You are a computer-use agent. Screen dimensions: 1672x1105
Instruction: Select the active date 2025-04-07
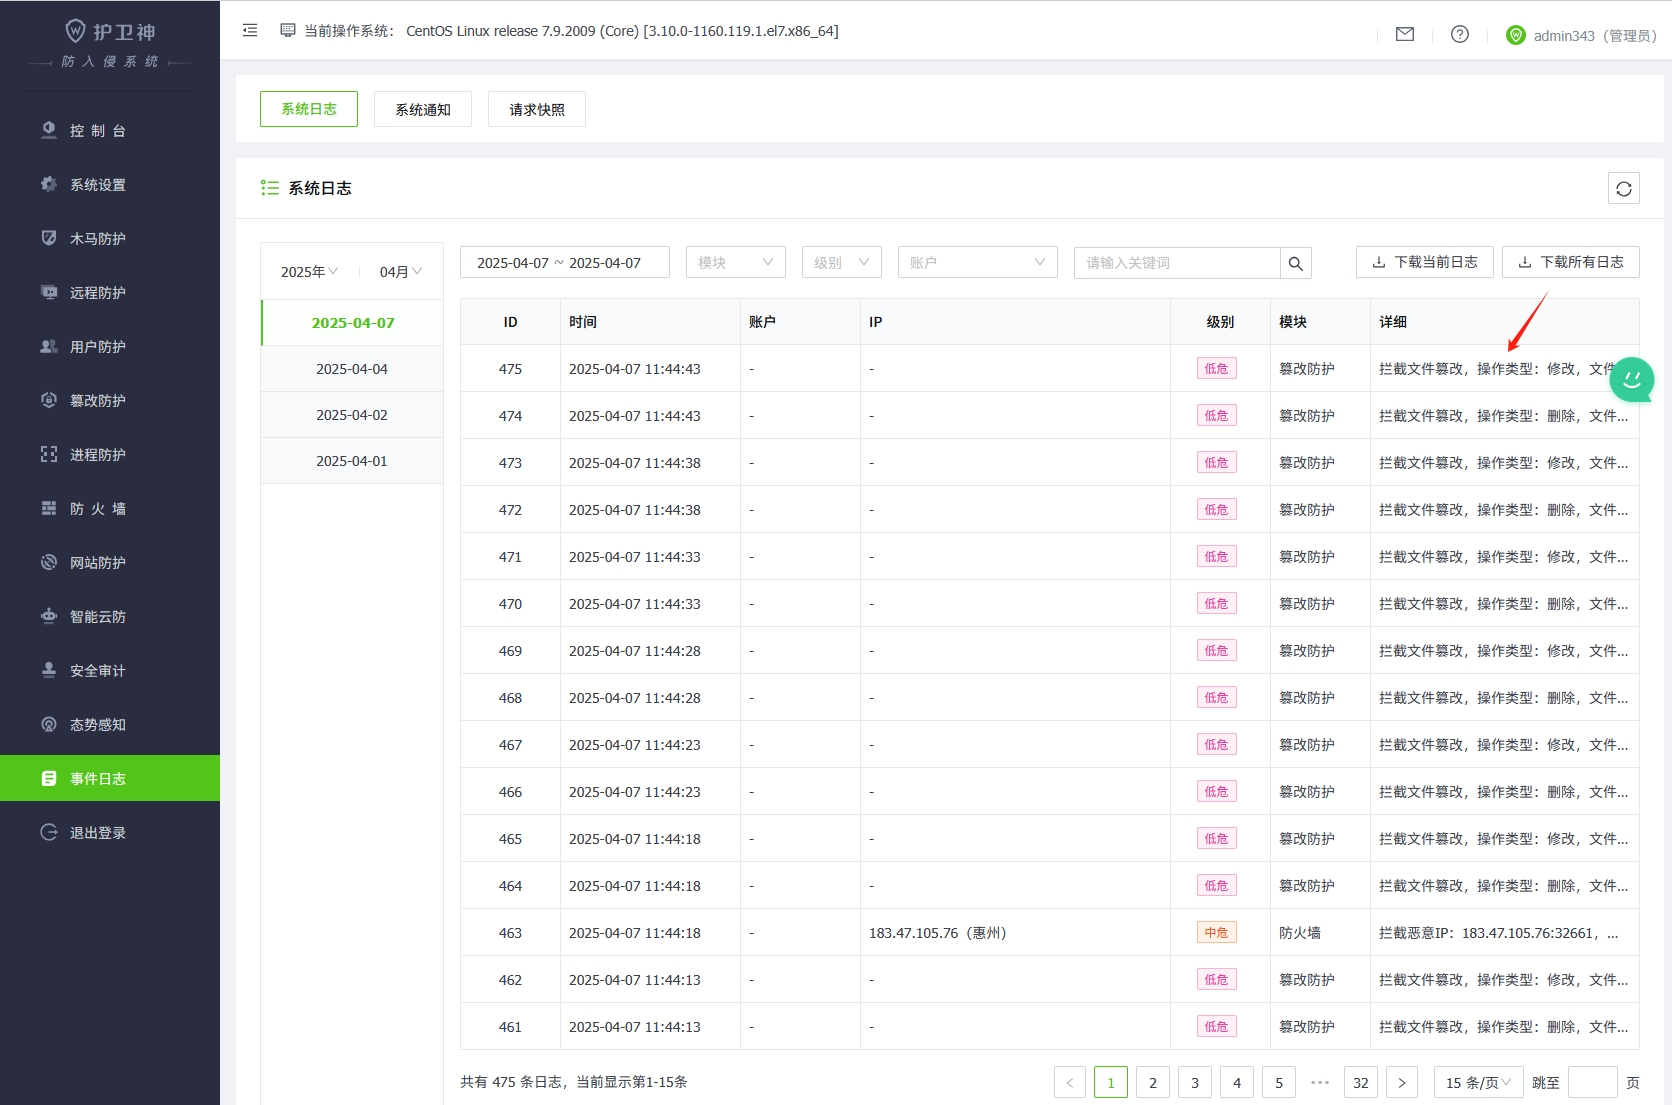tap(352, 323)
